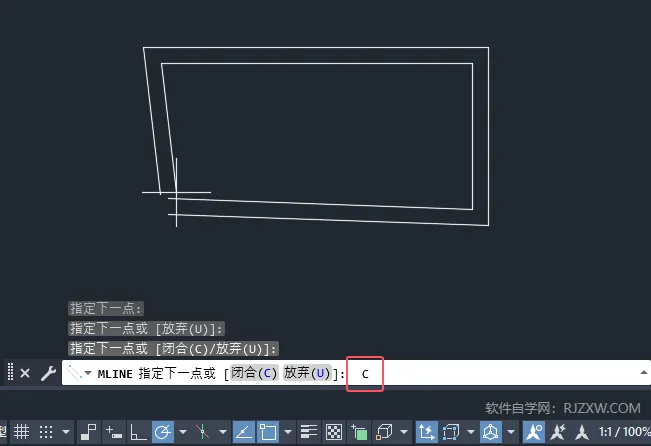Toggle snap mode dotted-grid icon
Image resolution: width=651 pixels, height=446 pixels.
tap(46, 432)
